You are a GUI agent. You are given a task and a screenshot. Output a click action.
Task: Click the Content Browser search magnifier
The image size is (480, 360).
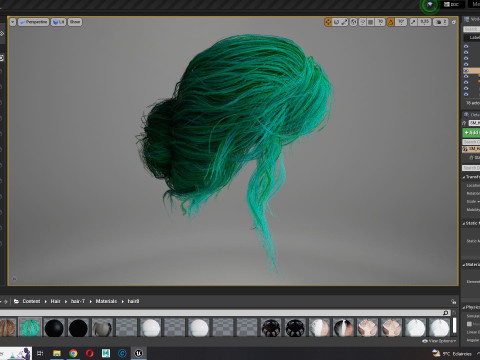[x=446, y=313]
